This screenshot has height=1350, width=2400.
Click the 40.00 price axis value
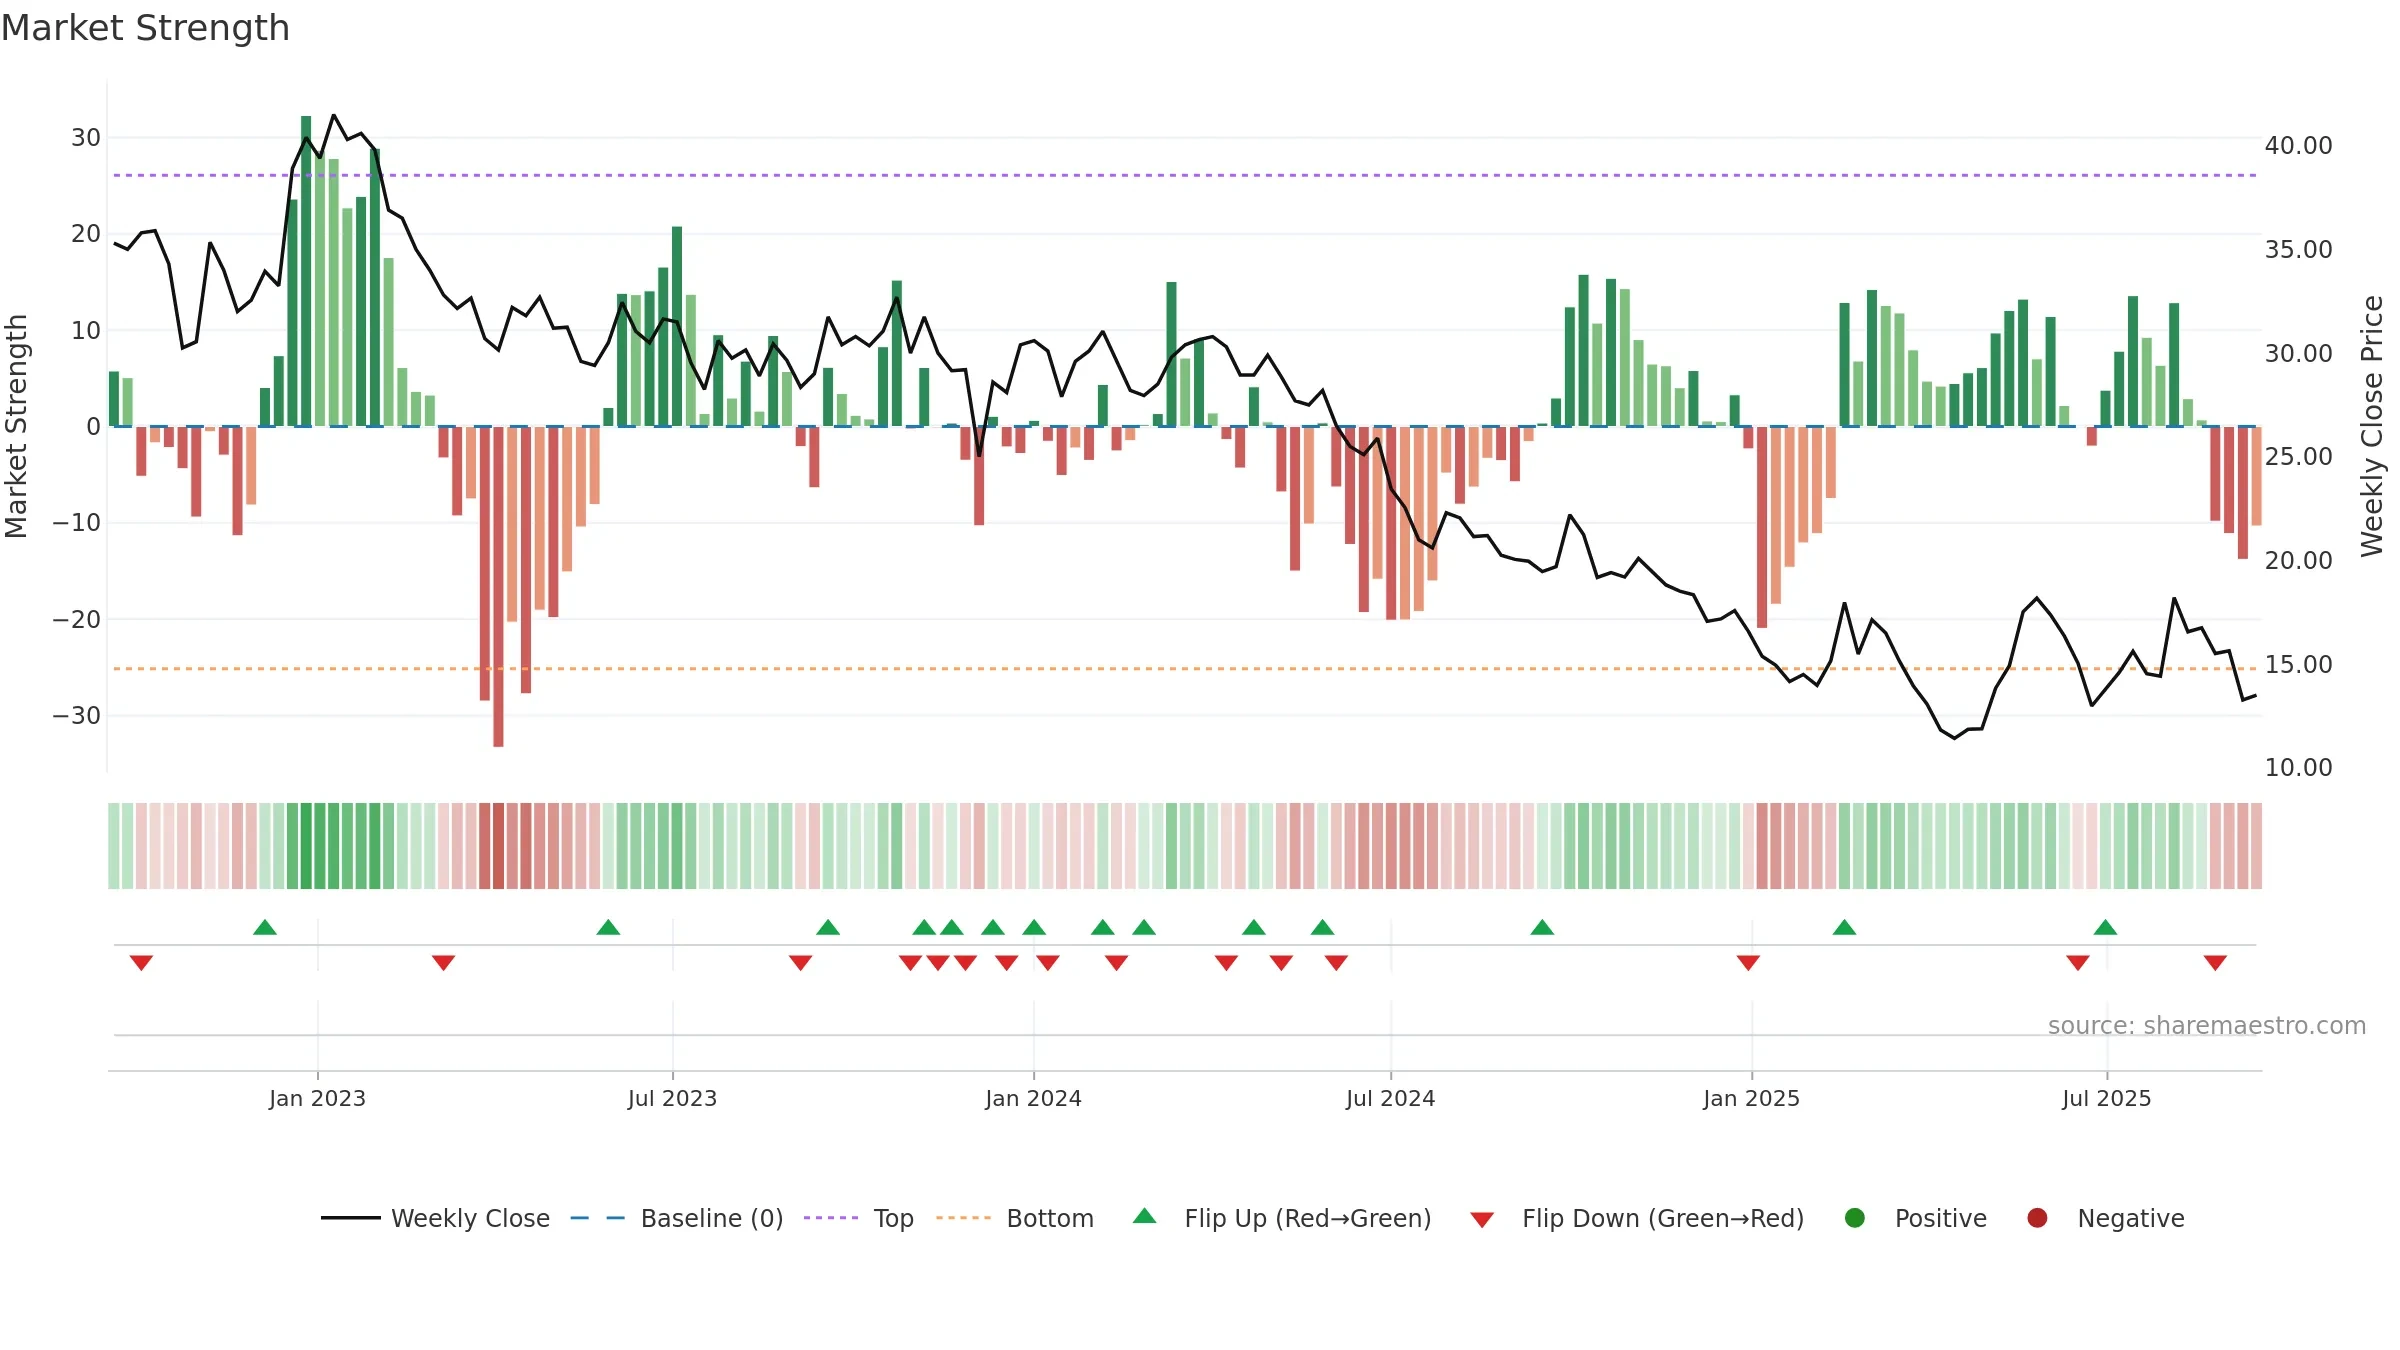tap(2298, 146)
